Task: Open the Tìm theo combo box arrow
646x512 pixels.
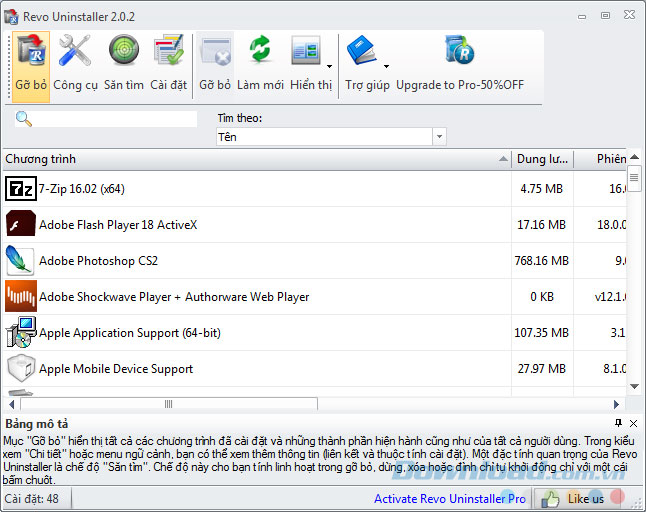Action: (x=439, y=136)
